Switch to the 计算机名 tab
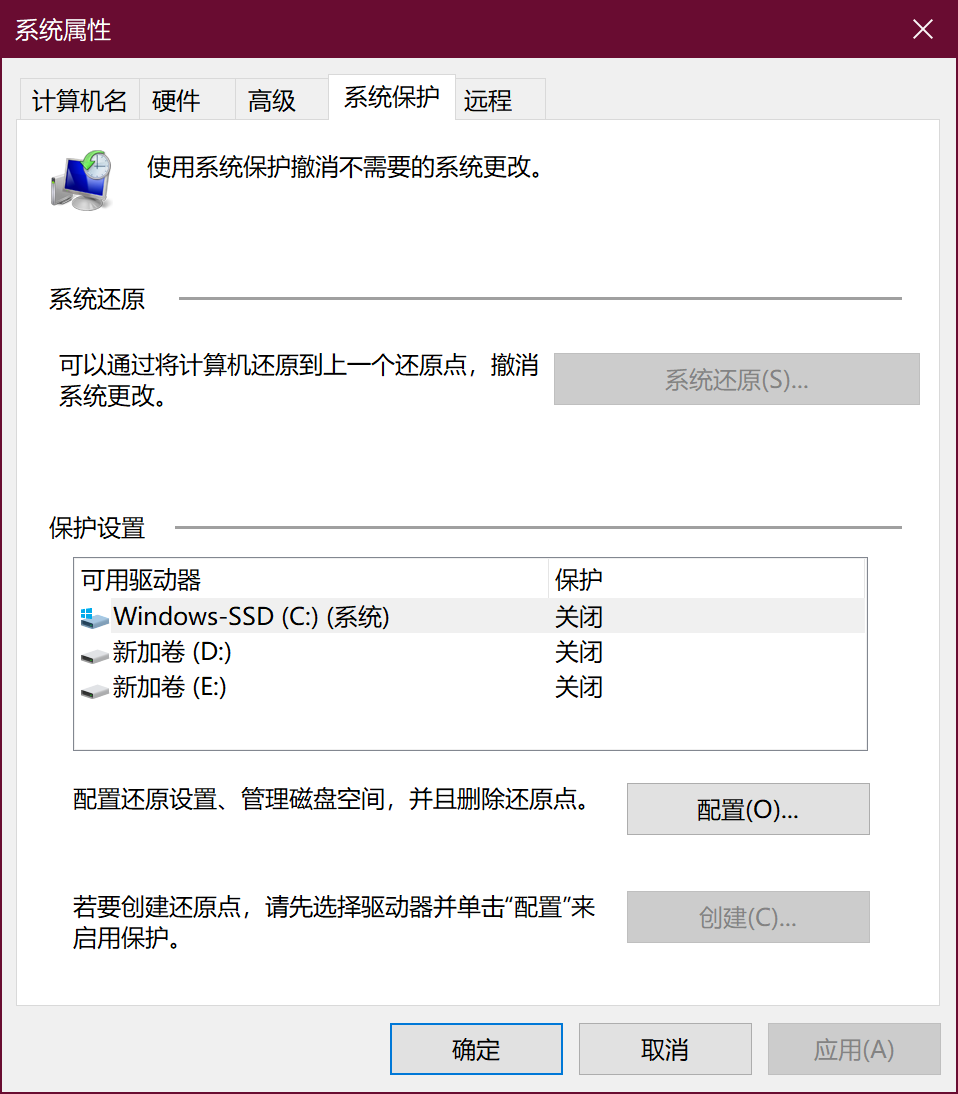Image resolution: width=958 pixels, height=1094 pixels. [79, 99]
